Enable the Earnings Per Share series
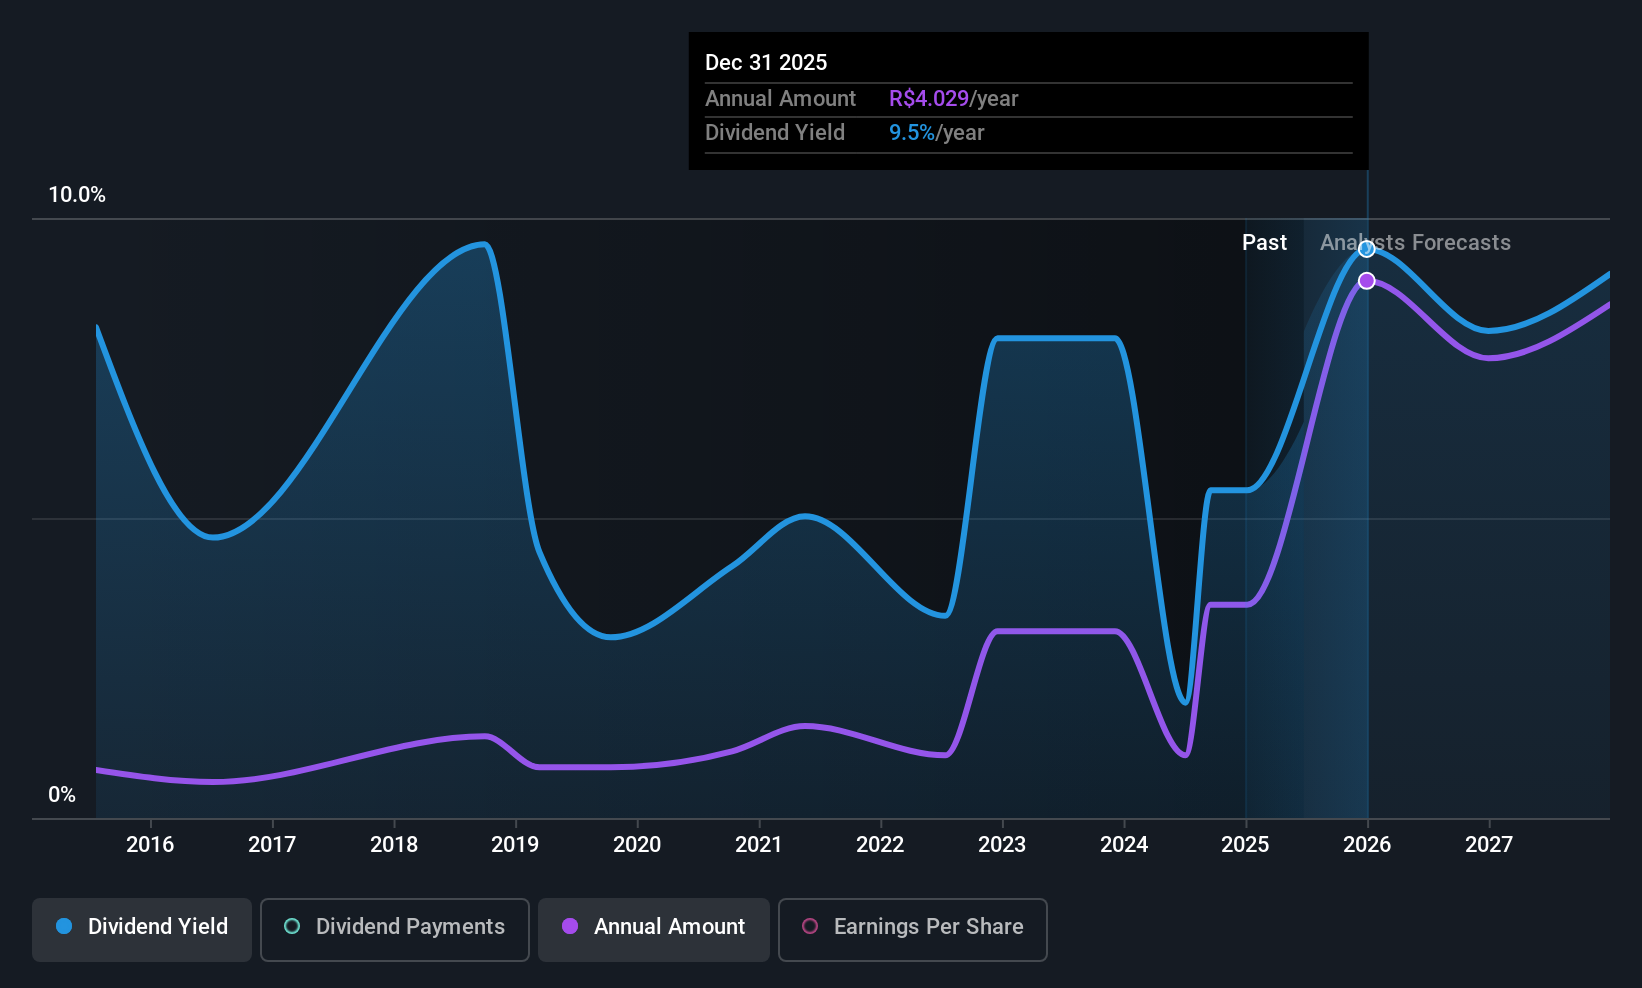Viewport: 1642px width, 988px height. (x=913, y=930)
